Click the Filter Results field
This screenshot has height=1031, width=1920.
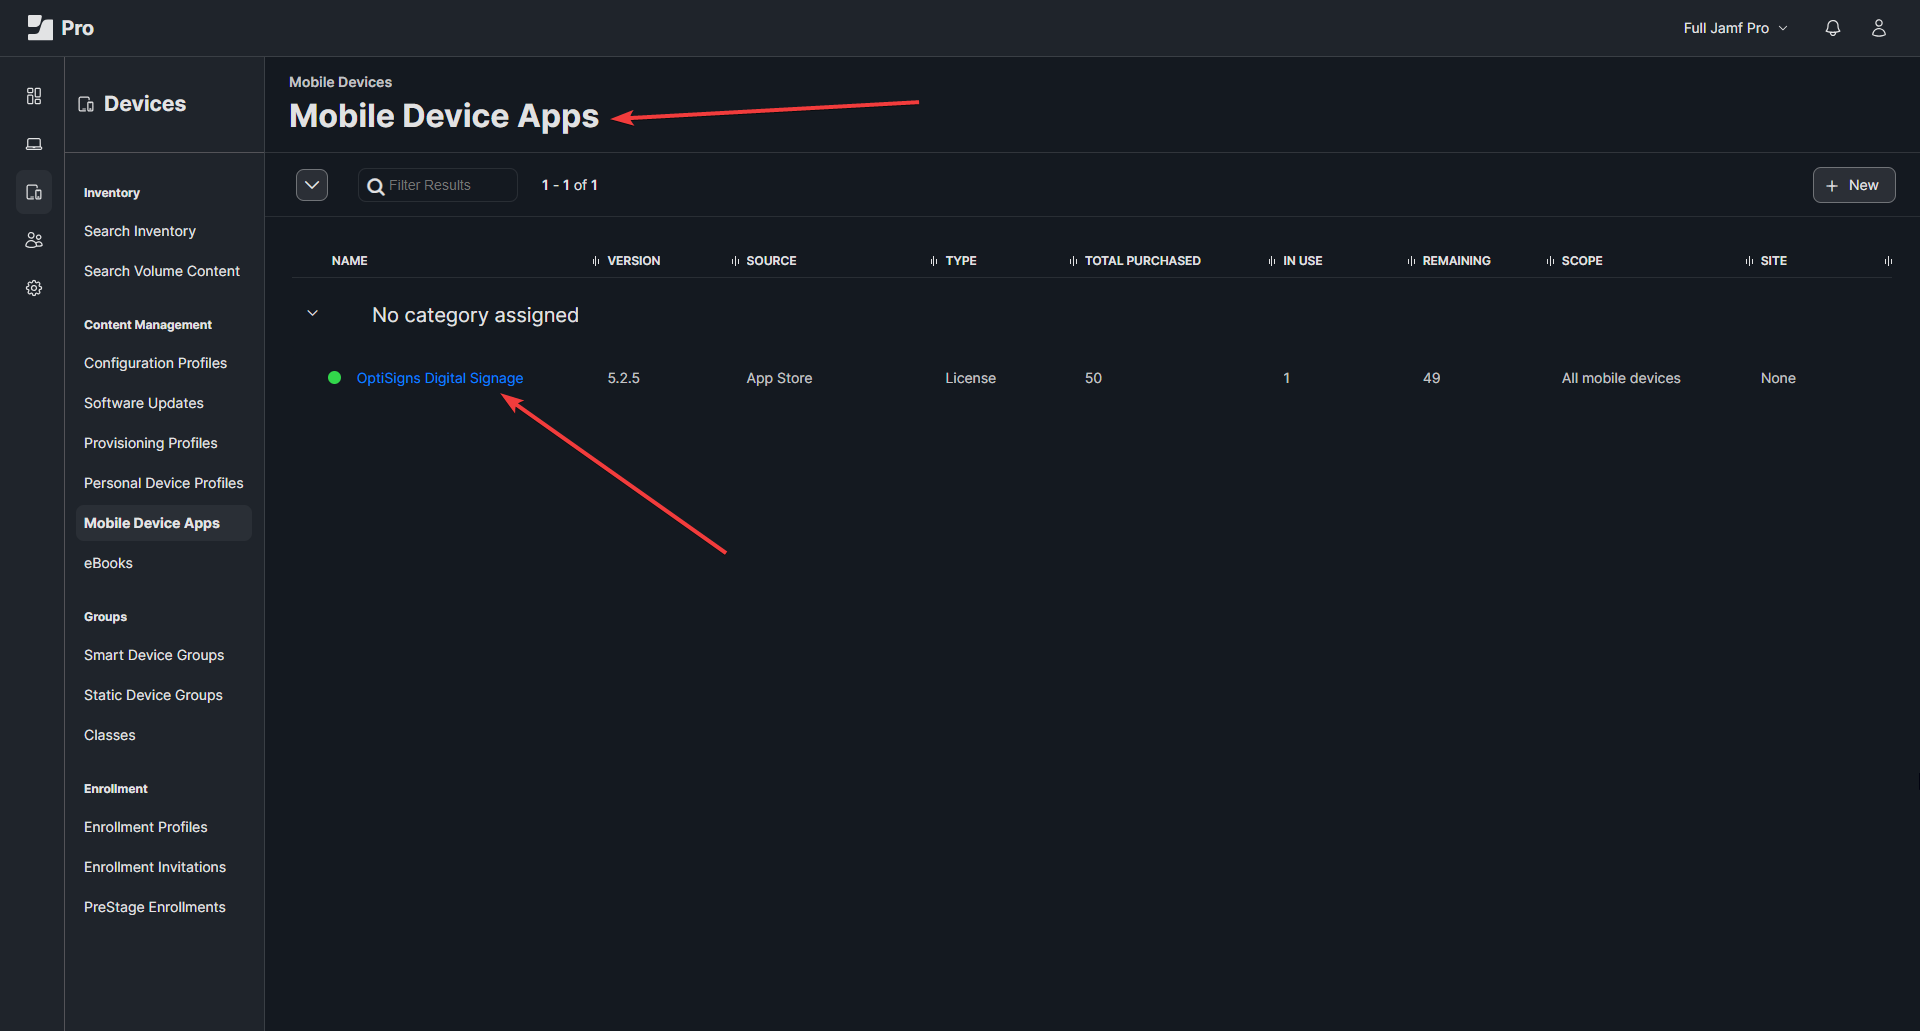tap(438, 185)
